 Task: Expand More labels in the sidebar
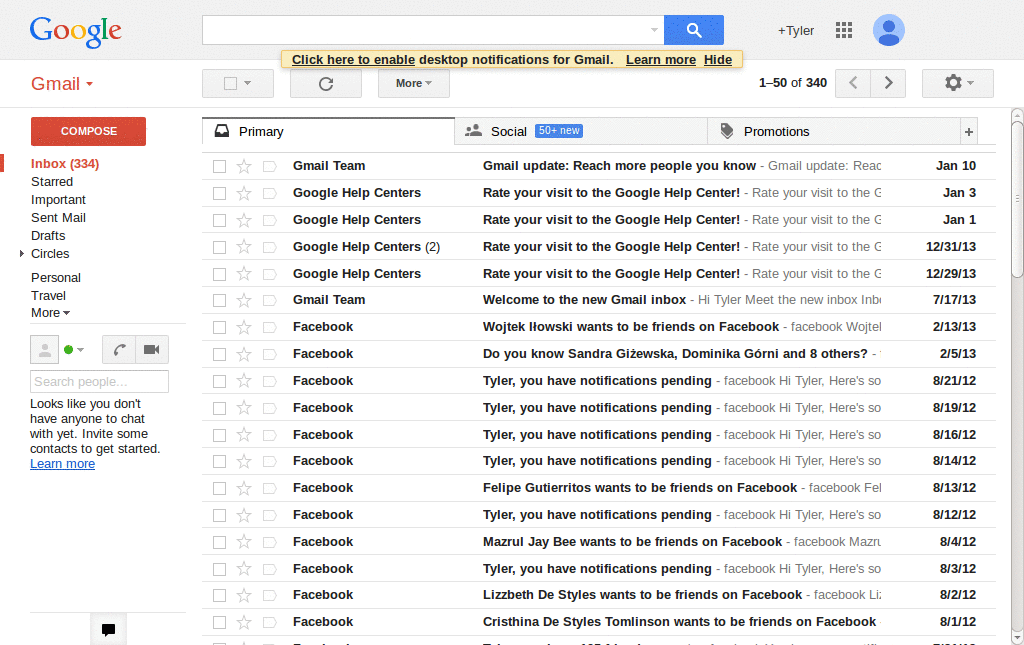coord(50,313)
